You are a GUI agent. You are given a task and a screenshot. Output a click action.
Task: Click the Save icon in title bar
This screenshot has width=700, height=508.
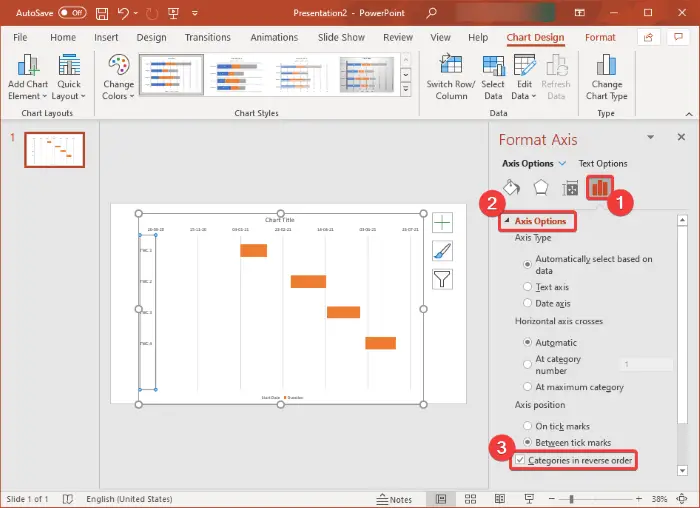[x=102, y=13]
